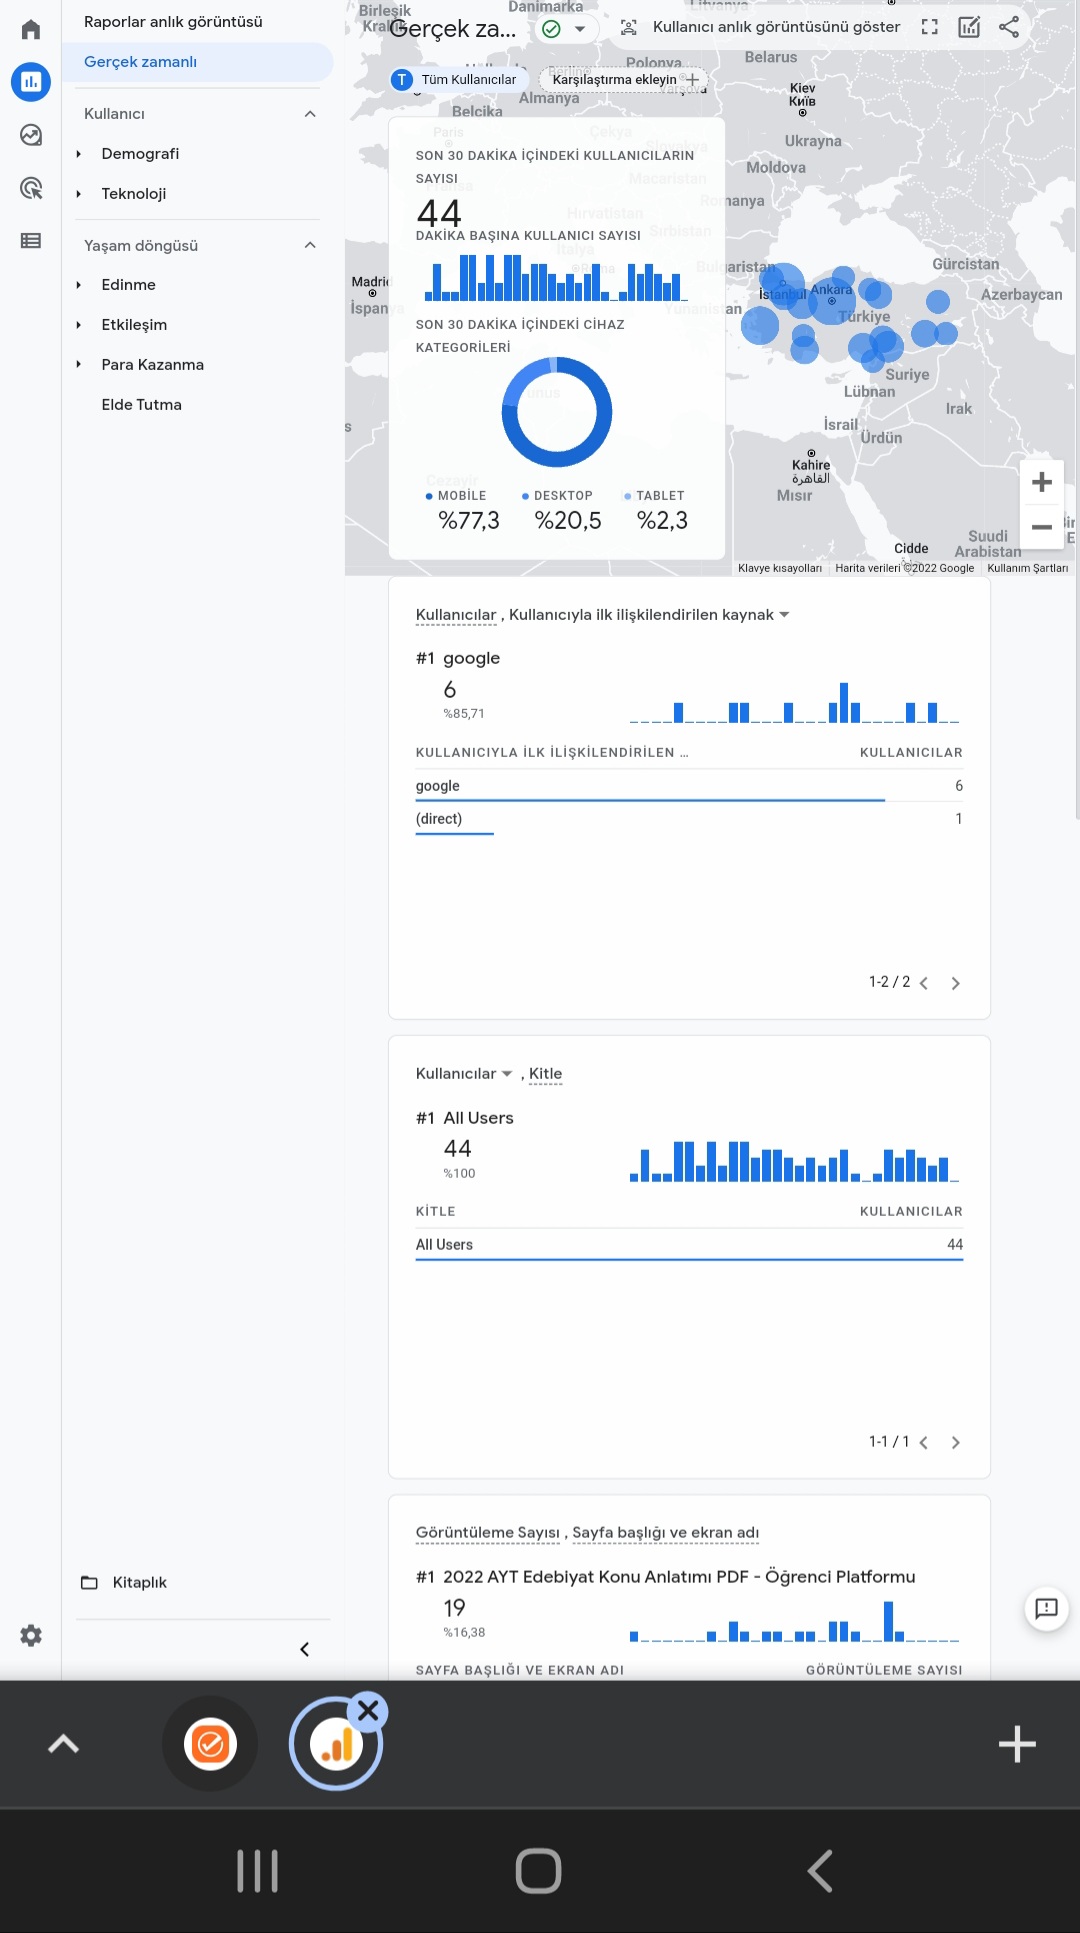
Task: Open the Explore icon in left rail
Action: pyautogui.click(x=31, y=135)
